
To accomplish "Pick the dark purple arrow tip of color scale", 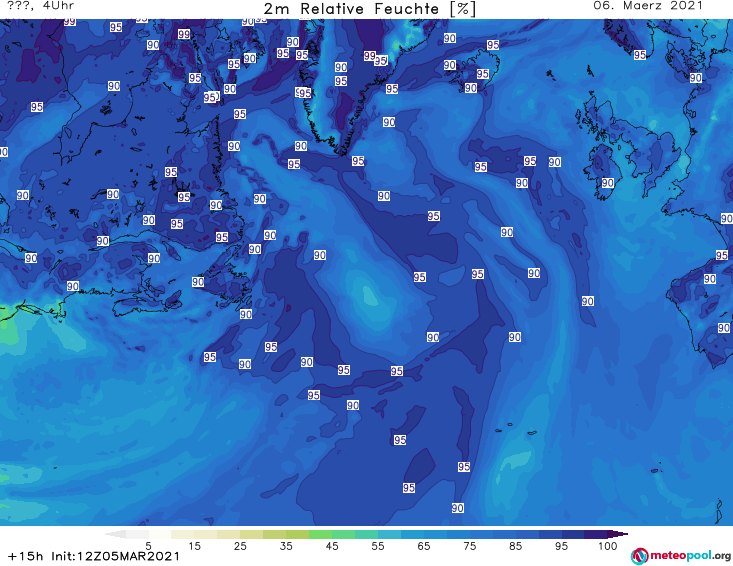I will coord(618,534).
